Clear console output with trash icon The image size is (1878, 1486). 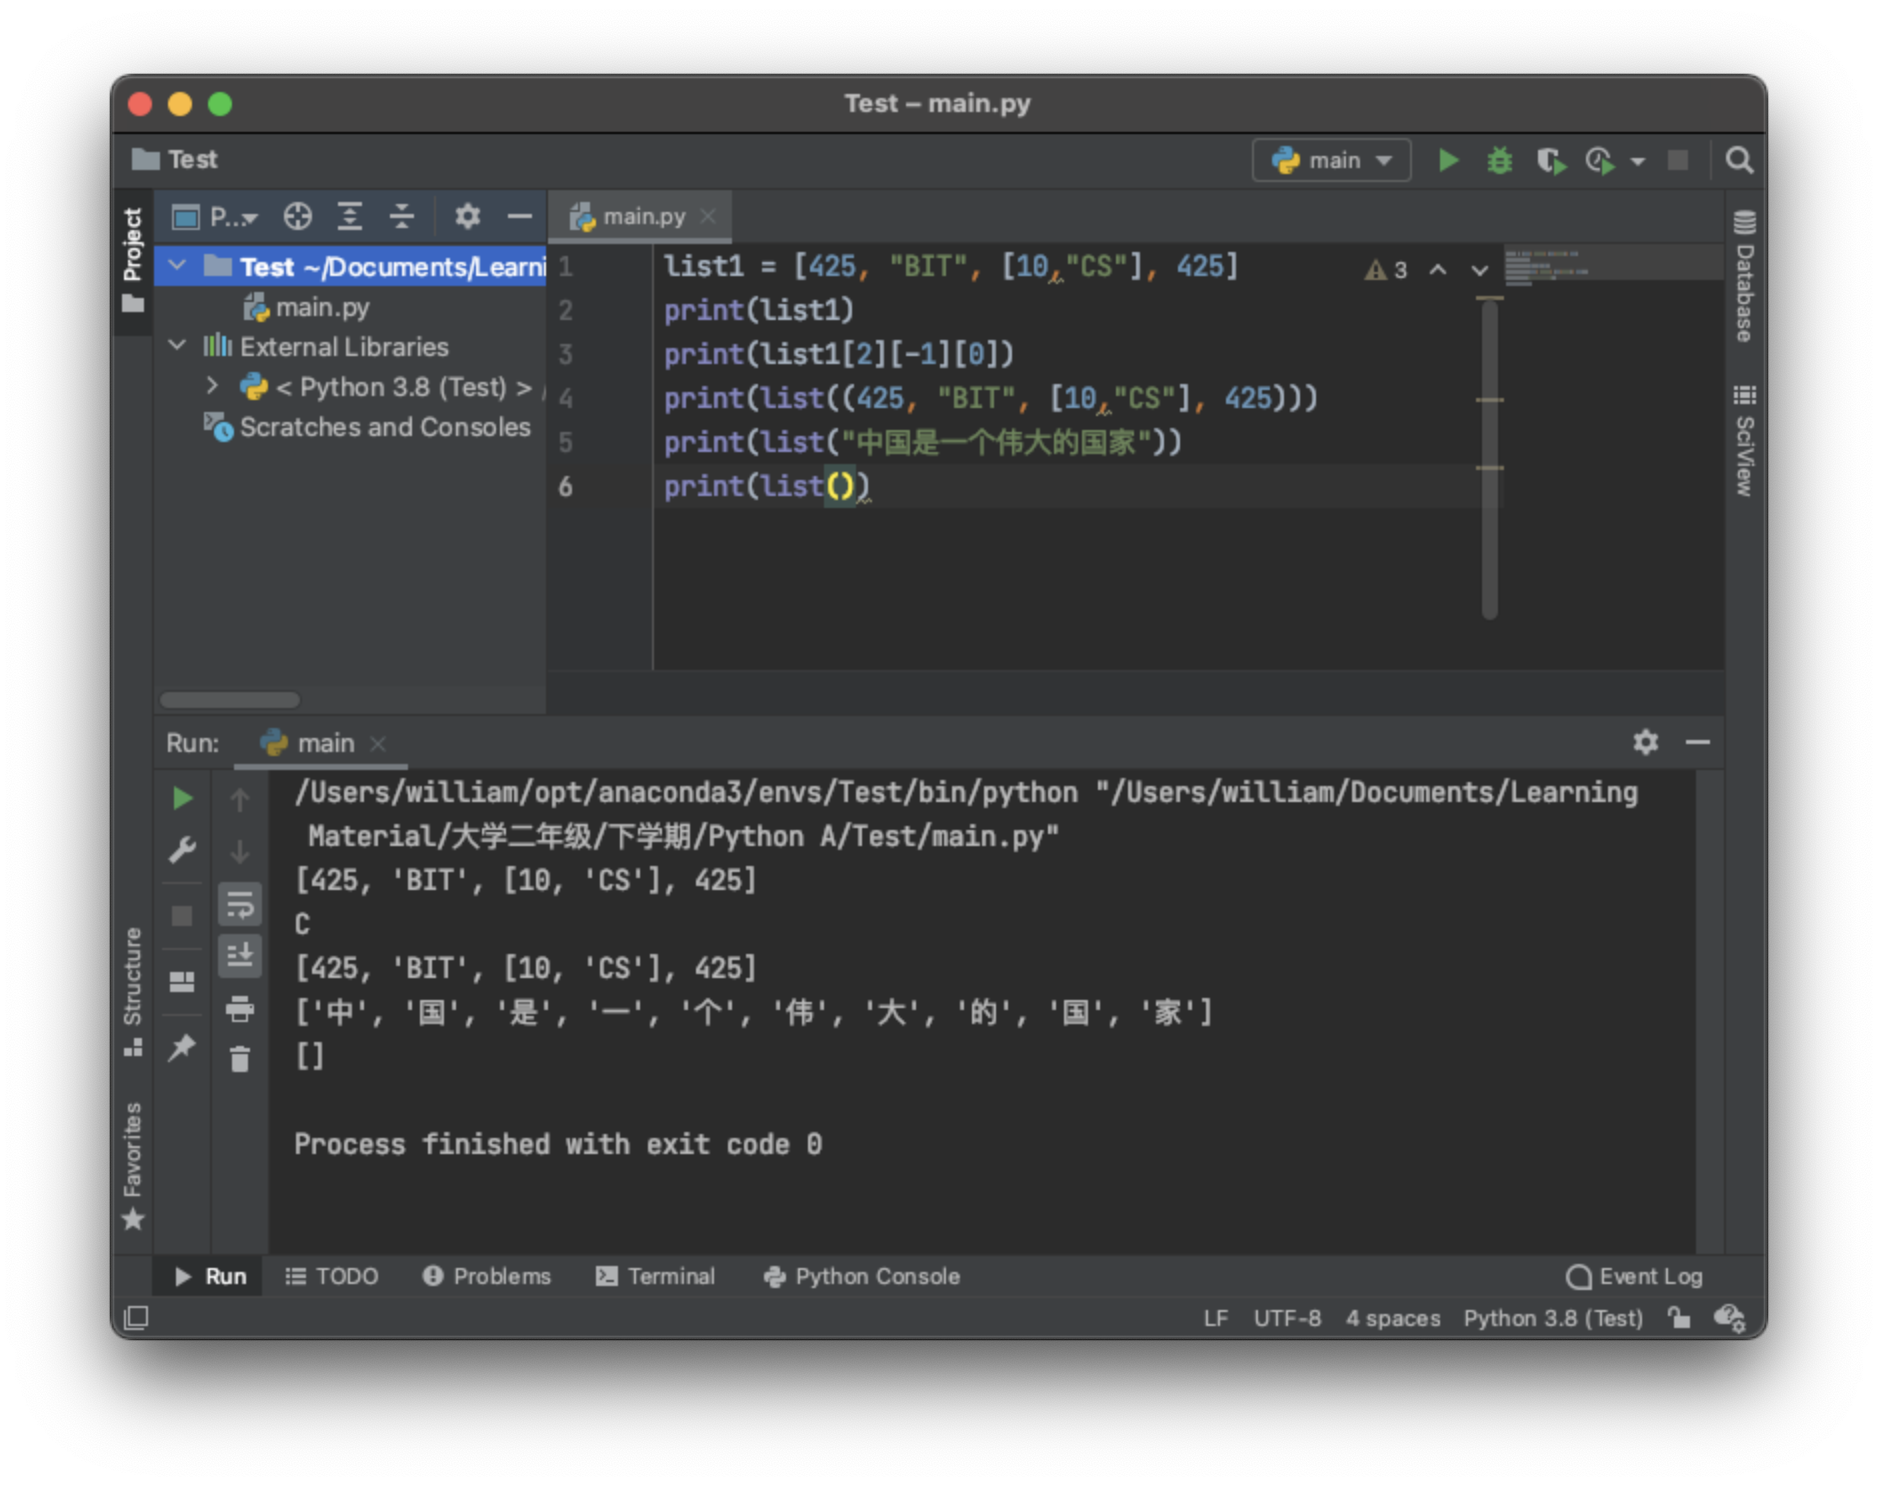click(x=240, y=1059)
